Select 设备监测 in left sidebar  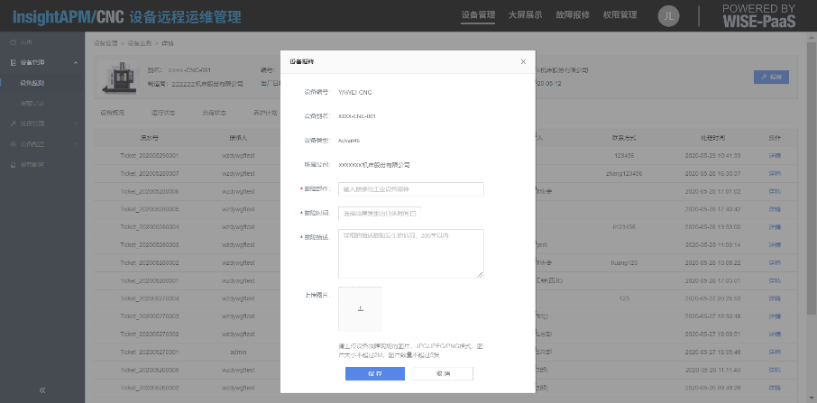click(33, 83)
